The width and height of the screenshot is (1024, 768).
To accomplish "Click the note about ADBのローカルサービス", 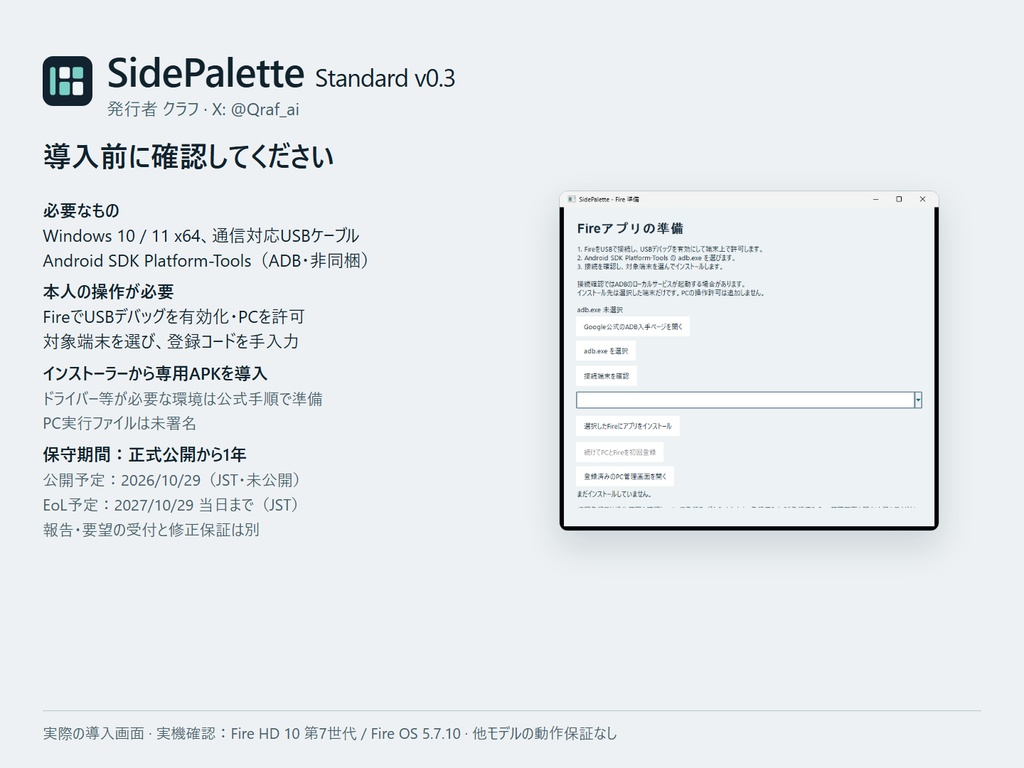I will coord(661,284).
